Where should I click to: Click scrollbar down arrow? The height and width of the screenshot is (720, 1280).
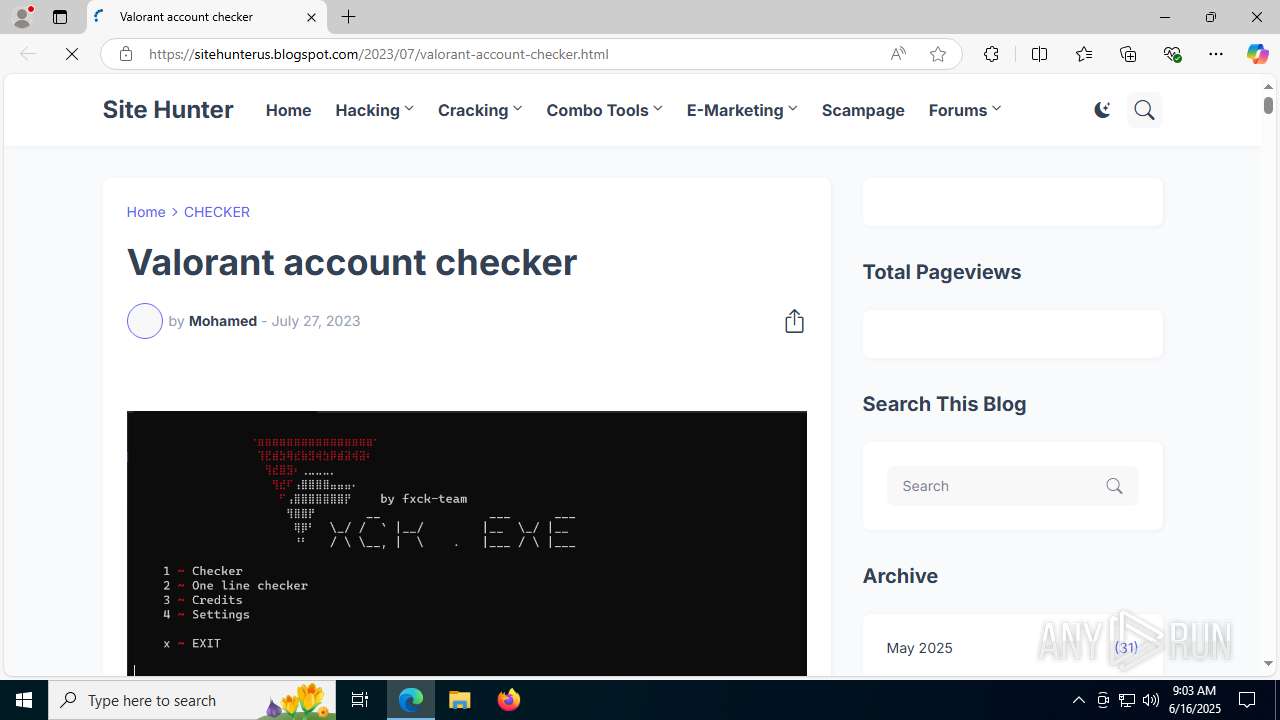(x=1268, y=663)
